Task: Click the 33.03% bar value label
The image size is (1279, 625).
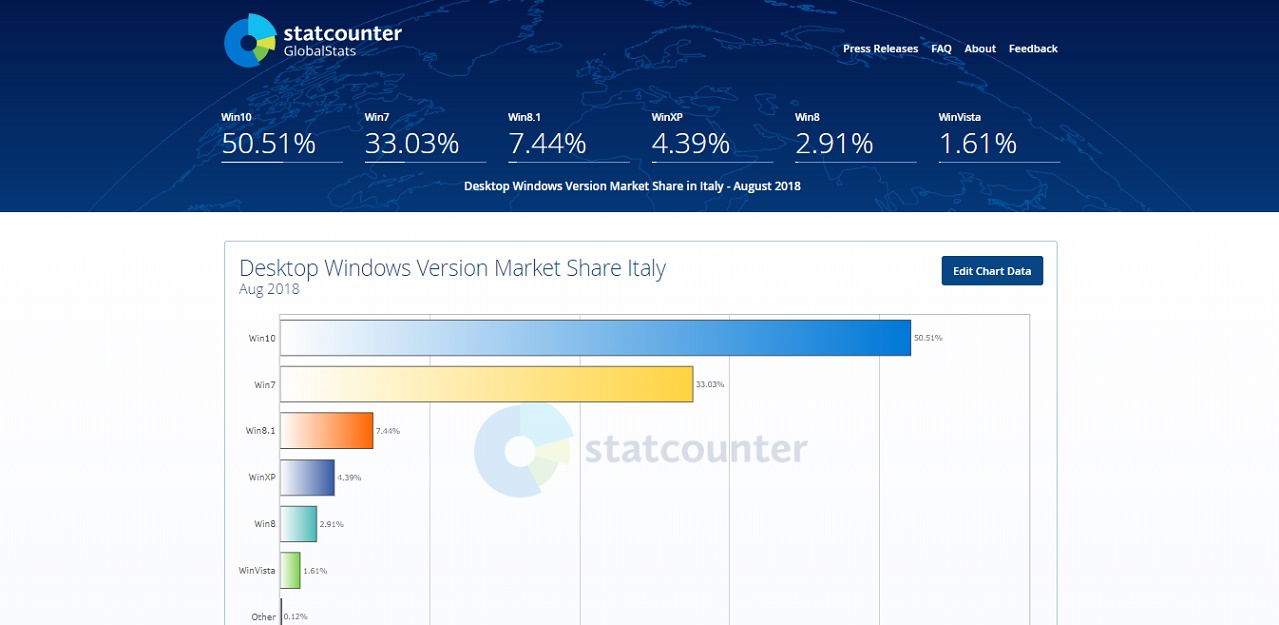Action: [x=710, y=384]
